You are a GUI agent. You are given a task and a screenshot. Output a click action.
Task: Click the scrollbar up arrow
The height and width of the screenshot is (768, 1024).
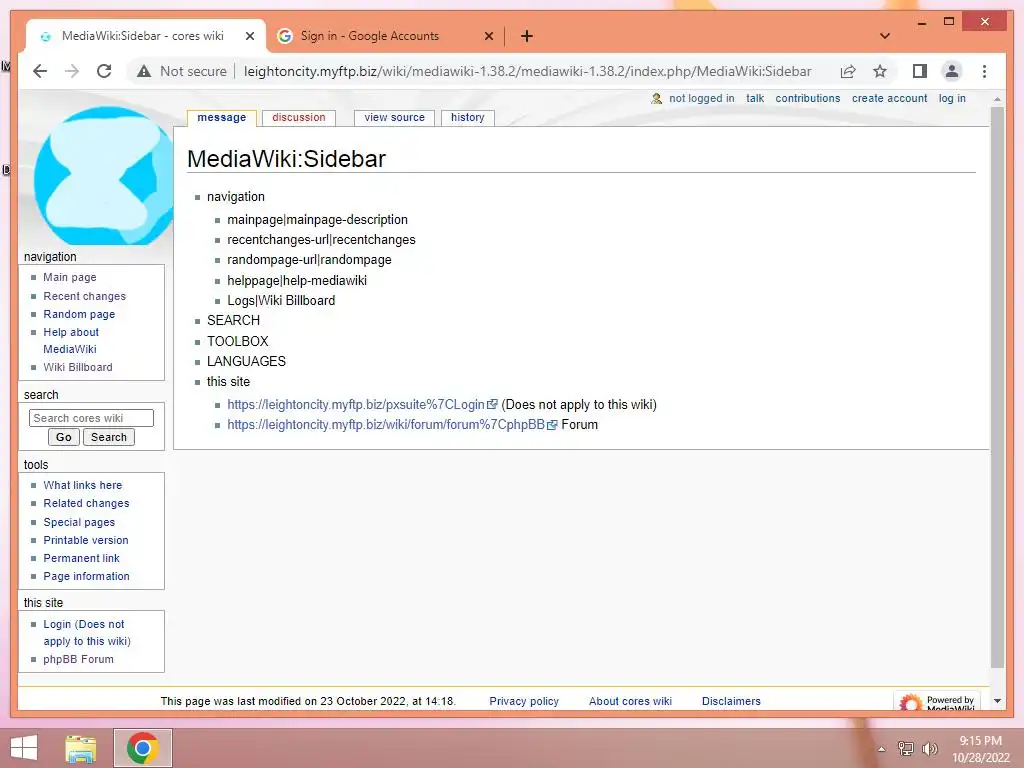[x=997, y=99]
